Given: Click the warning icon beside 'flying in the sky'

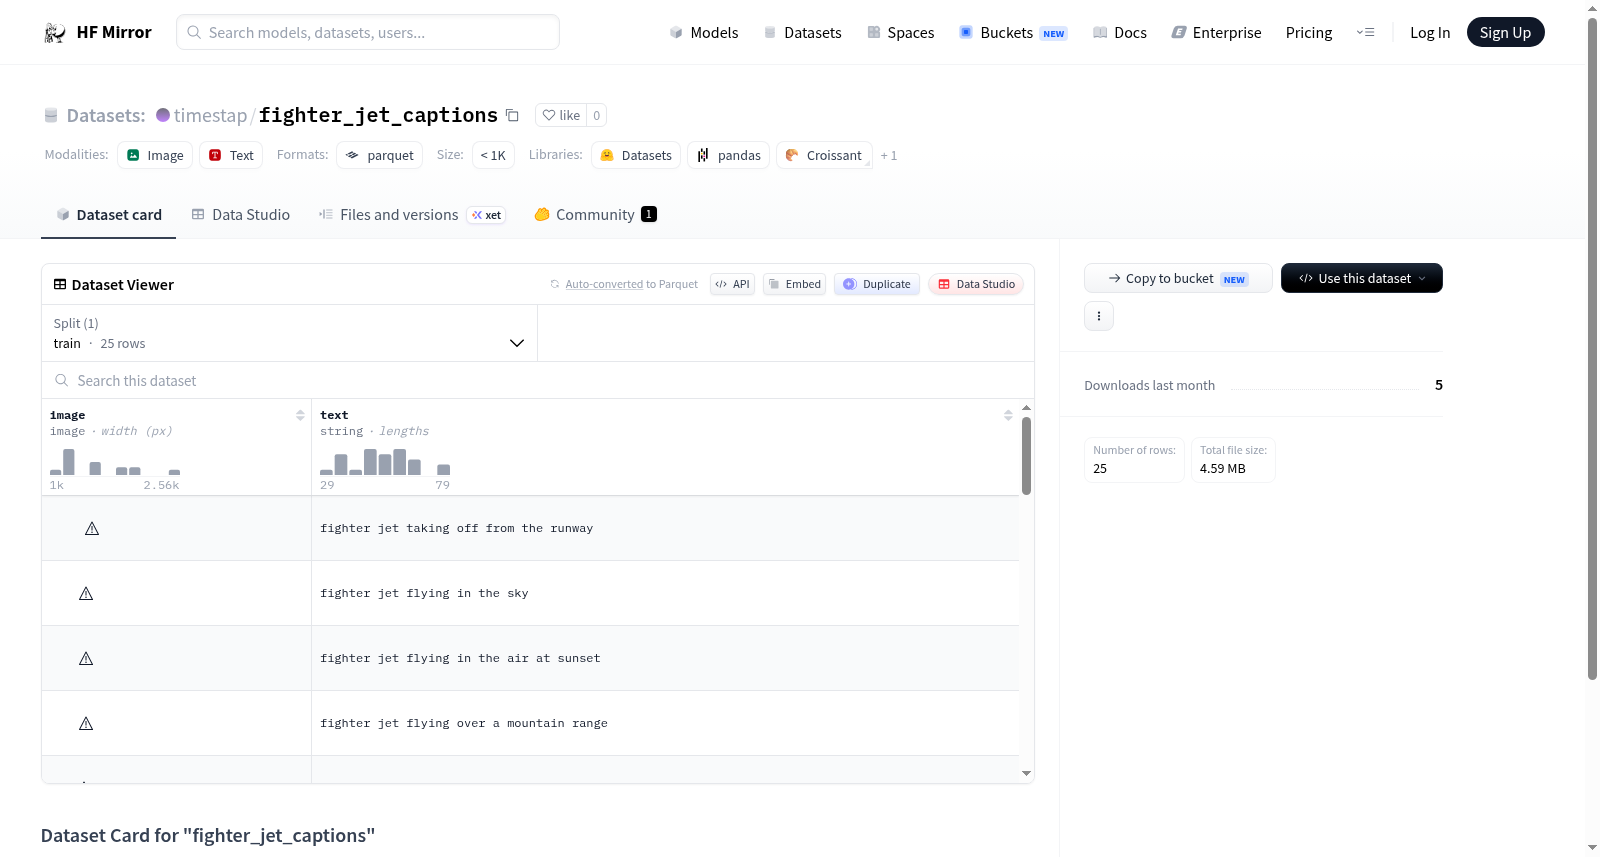Looking at the screenshot, I should pyautogui.click(x=86, y=593).
